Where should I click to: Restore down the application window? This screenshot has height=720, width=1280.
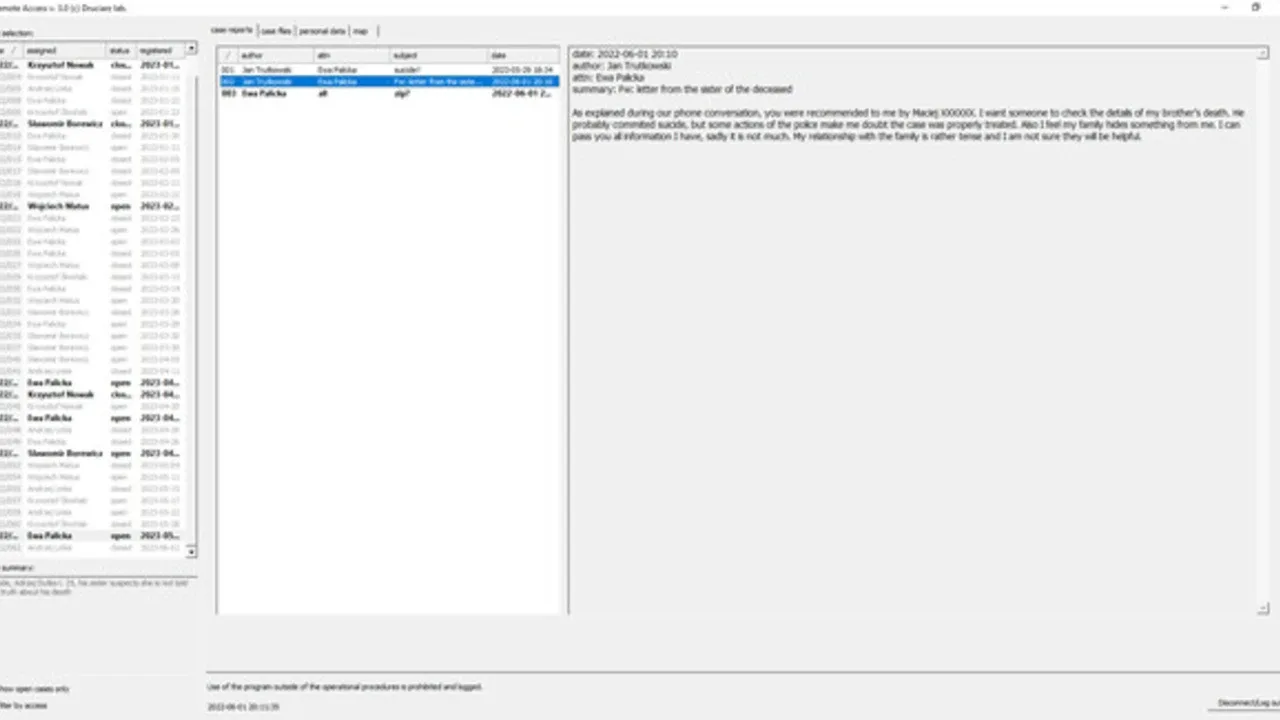tap(1256, 7)
